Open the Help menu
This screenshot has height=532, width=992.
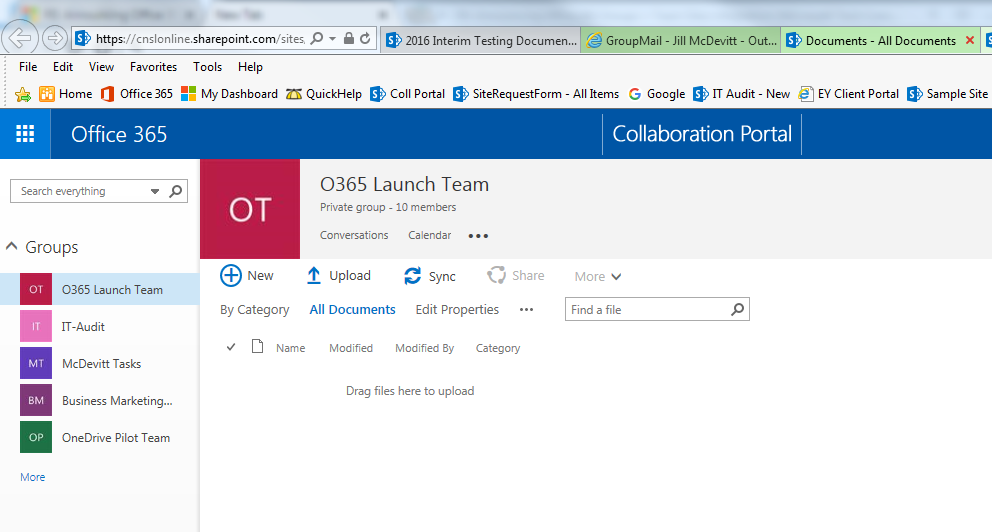coord(250,67)
